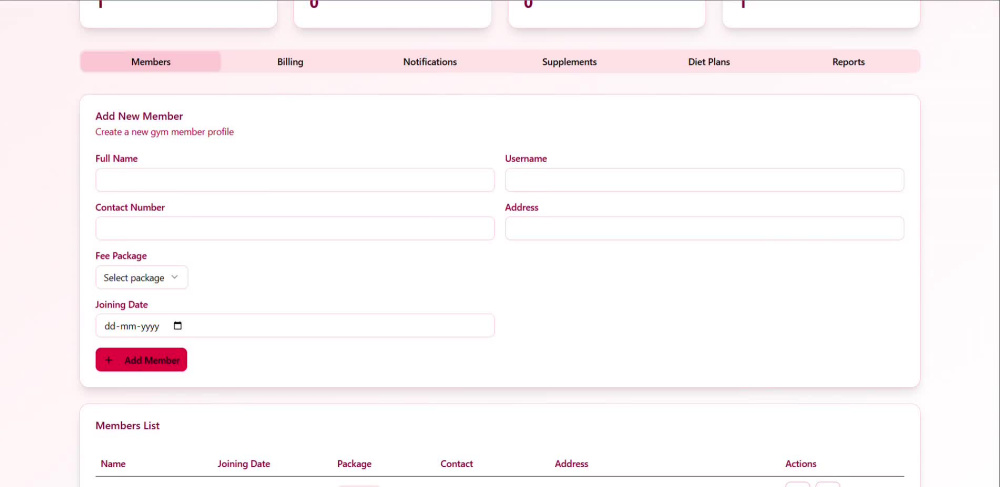Click the Contact Number field
The width and height of the screenshot is (1000, 487).
[x=295, y=228]
